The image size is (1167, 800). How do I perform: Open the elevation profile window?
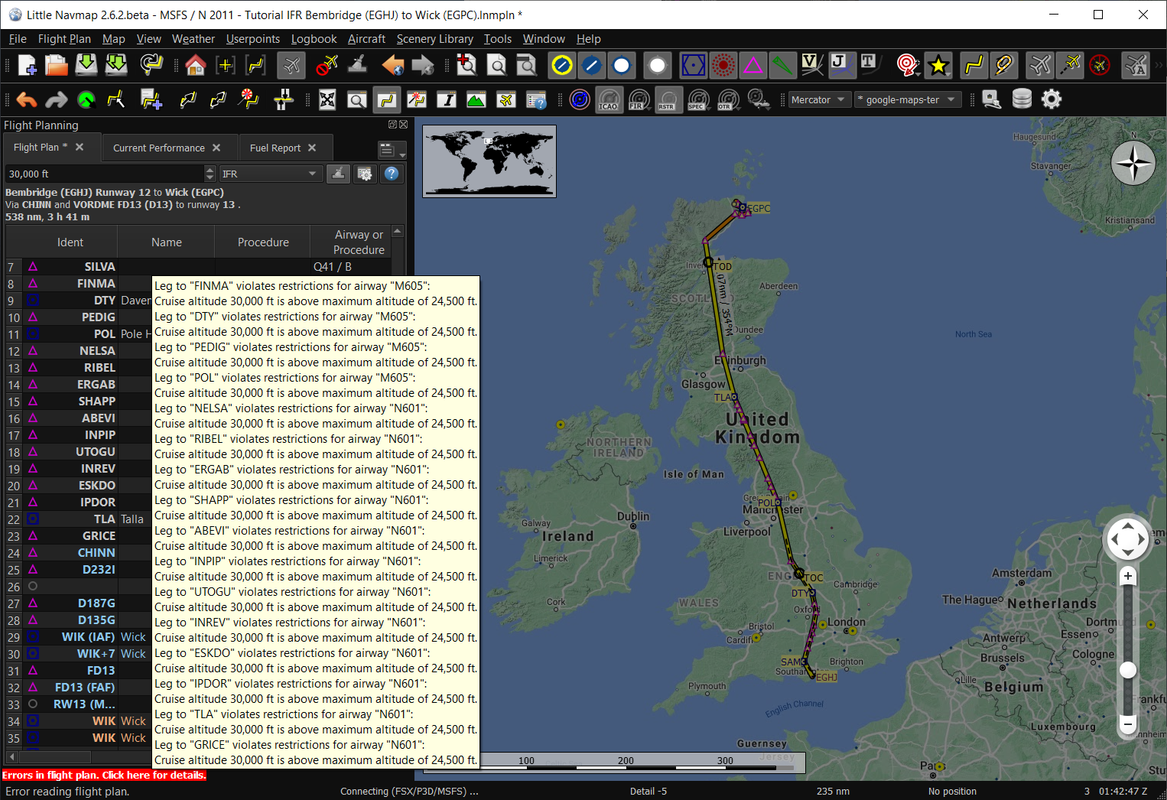(x=476, y=99)
